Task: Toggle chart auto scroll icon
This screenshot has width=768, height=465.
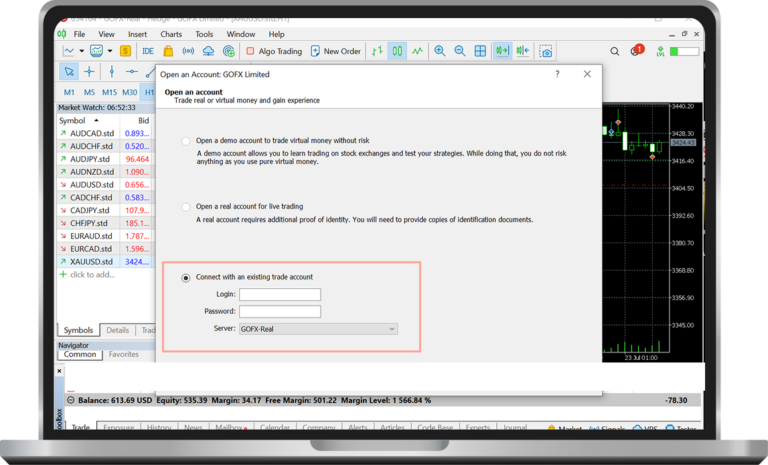Action: tap(503, 51)
